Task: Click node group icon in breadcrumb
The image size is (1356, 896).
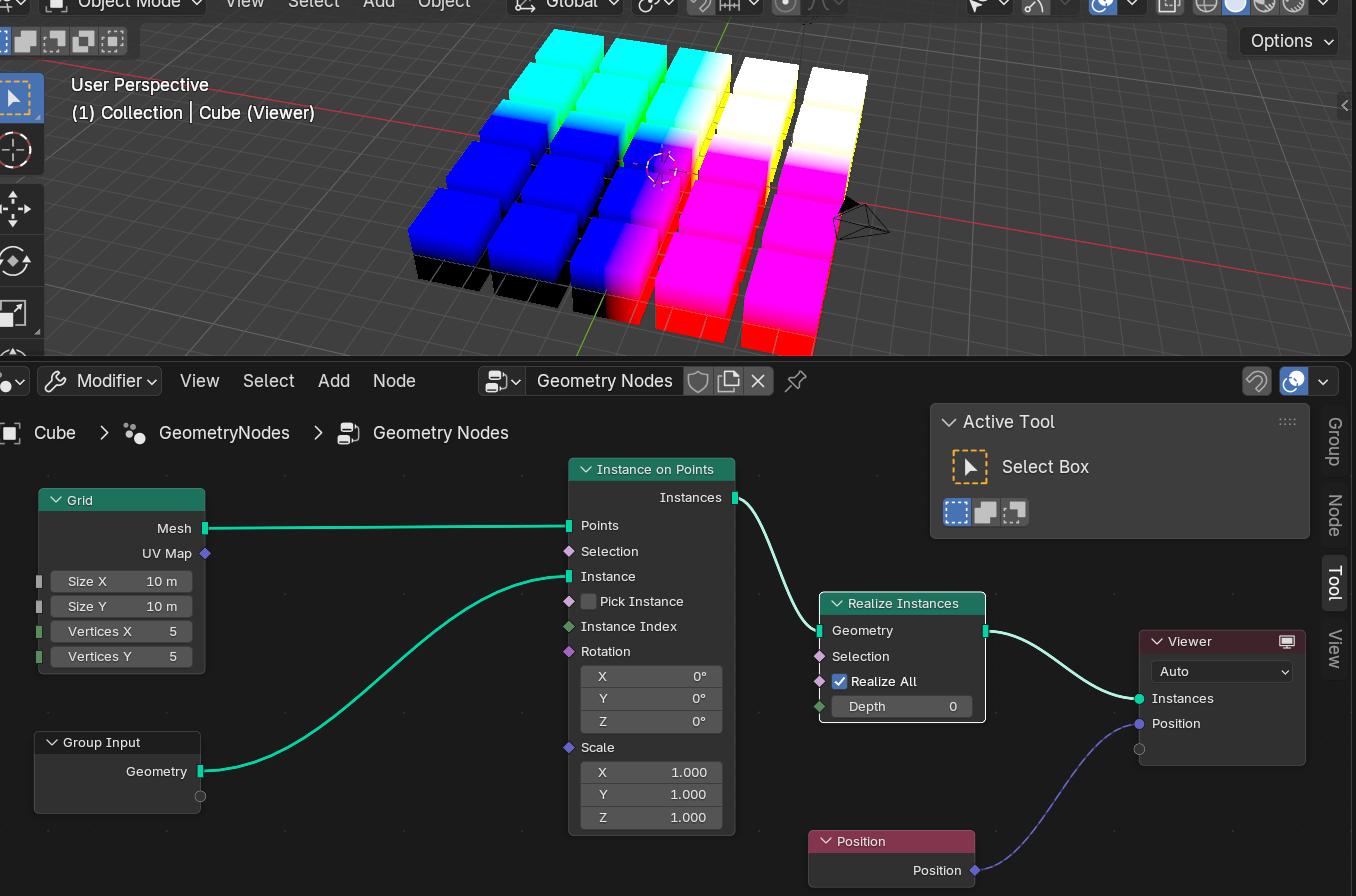Action: point(348,433)
